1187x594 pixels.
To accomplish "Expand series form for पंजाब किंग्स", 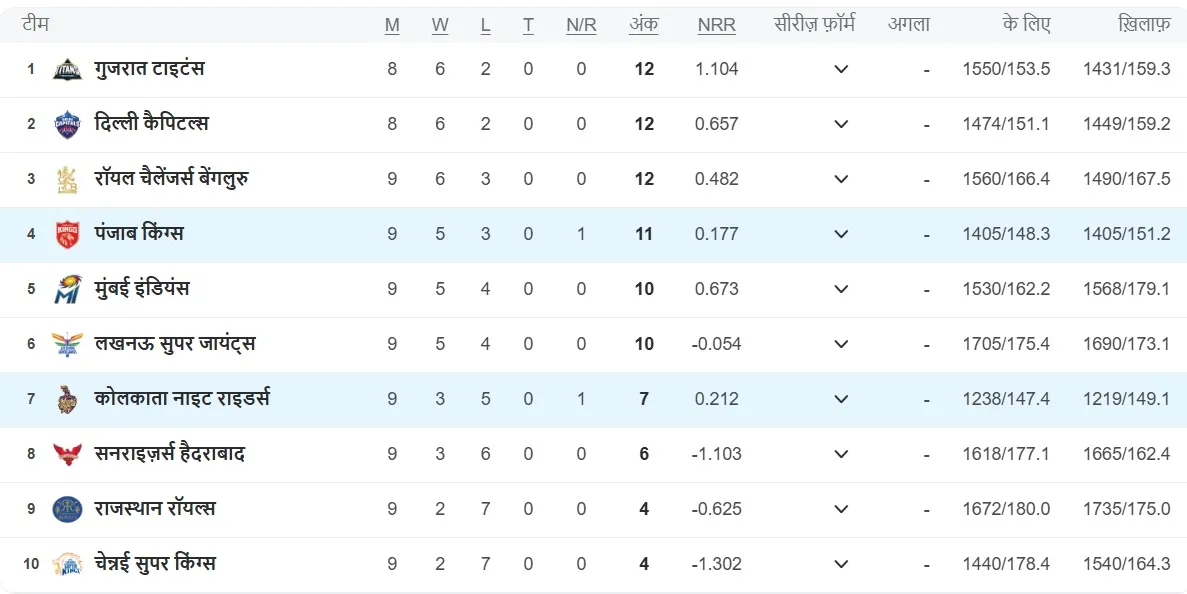I will tap(841, 235).
